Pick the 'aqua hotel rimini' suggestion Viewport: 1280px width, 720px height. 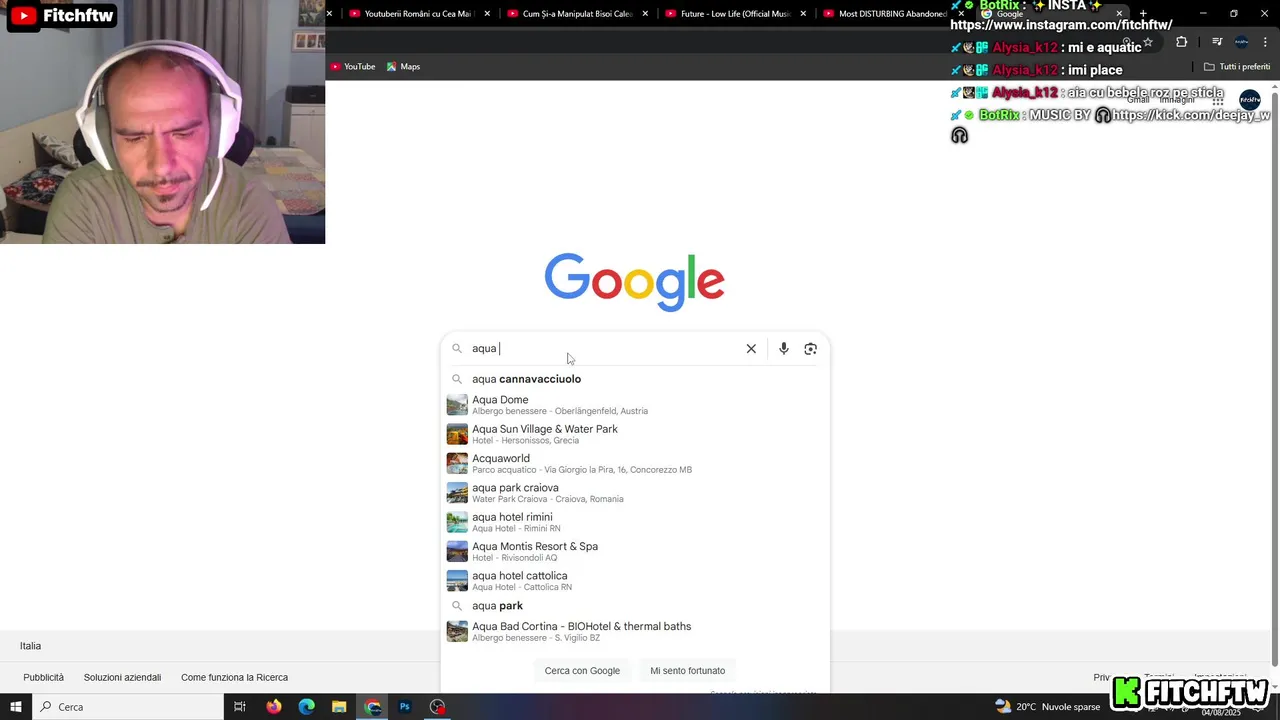point(635,522)
